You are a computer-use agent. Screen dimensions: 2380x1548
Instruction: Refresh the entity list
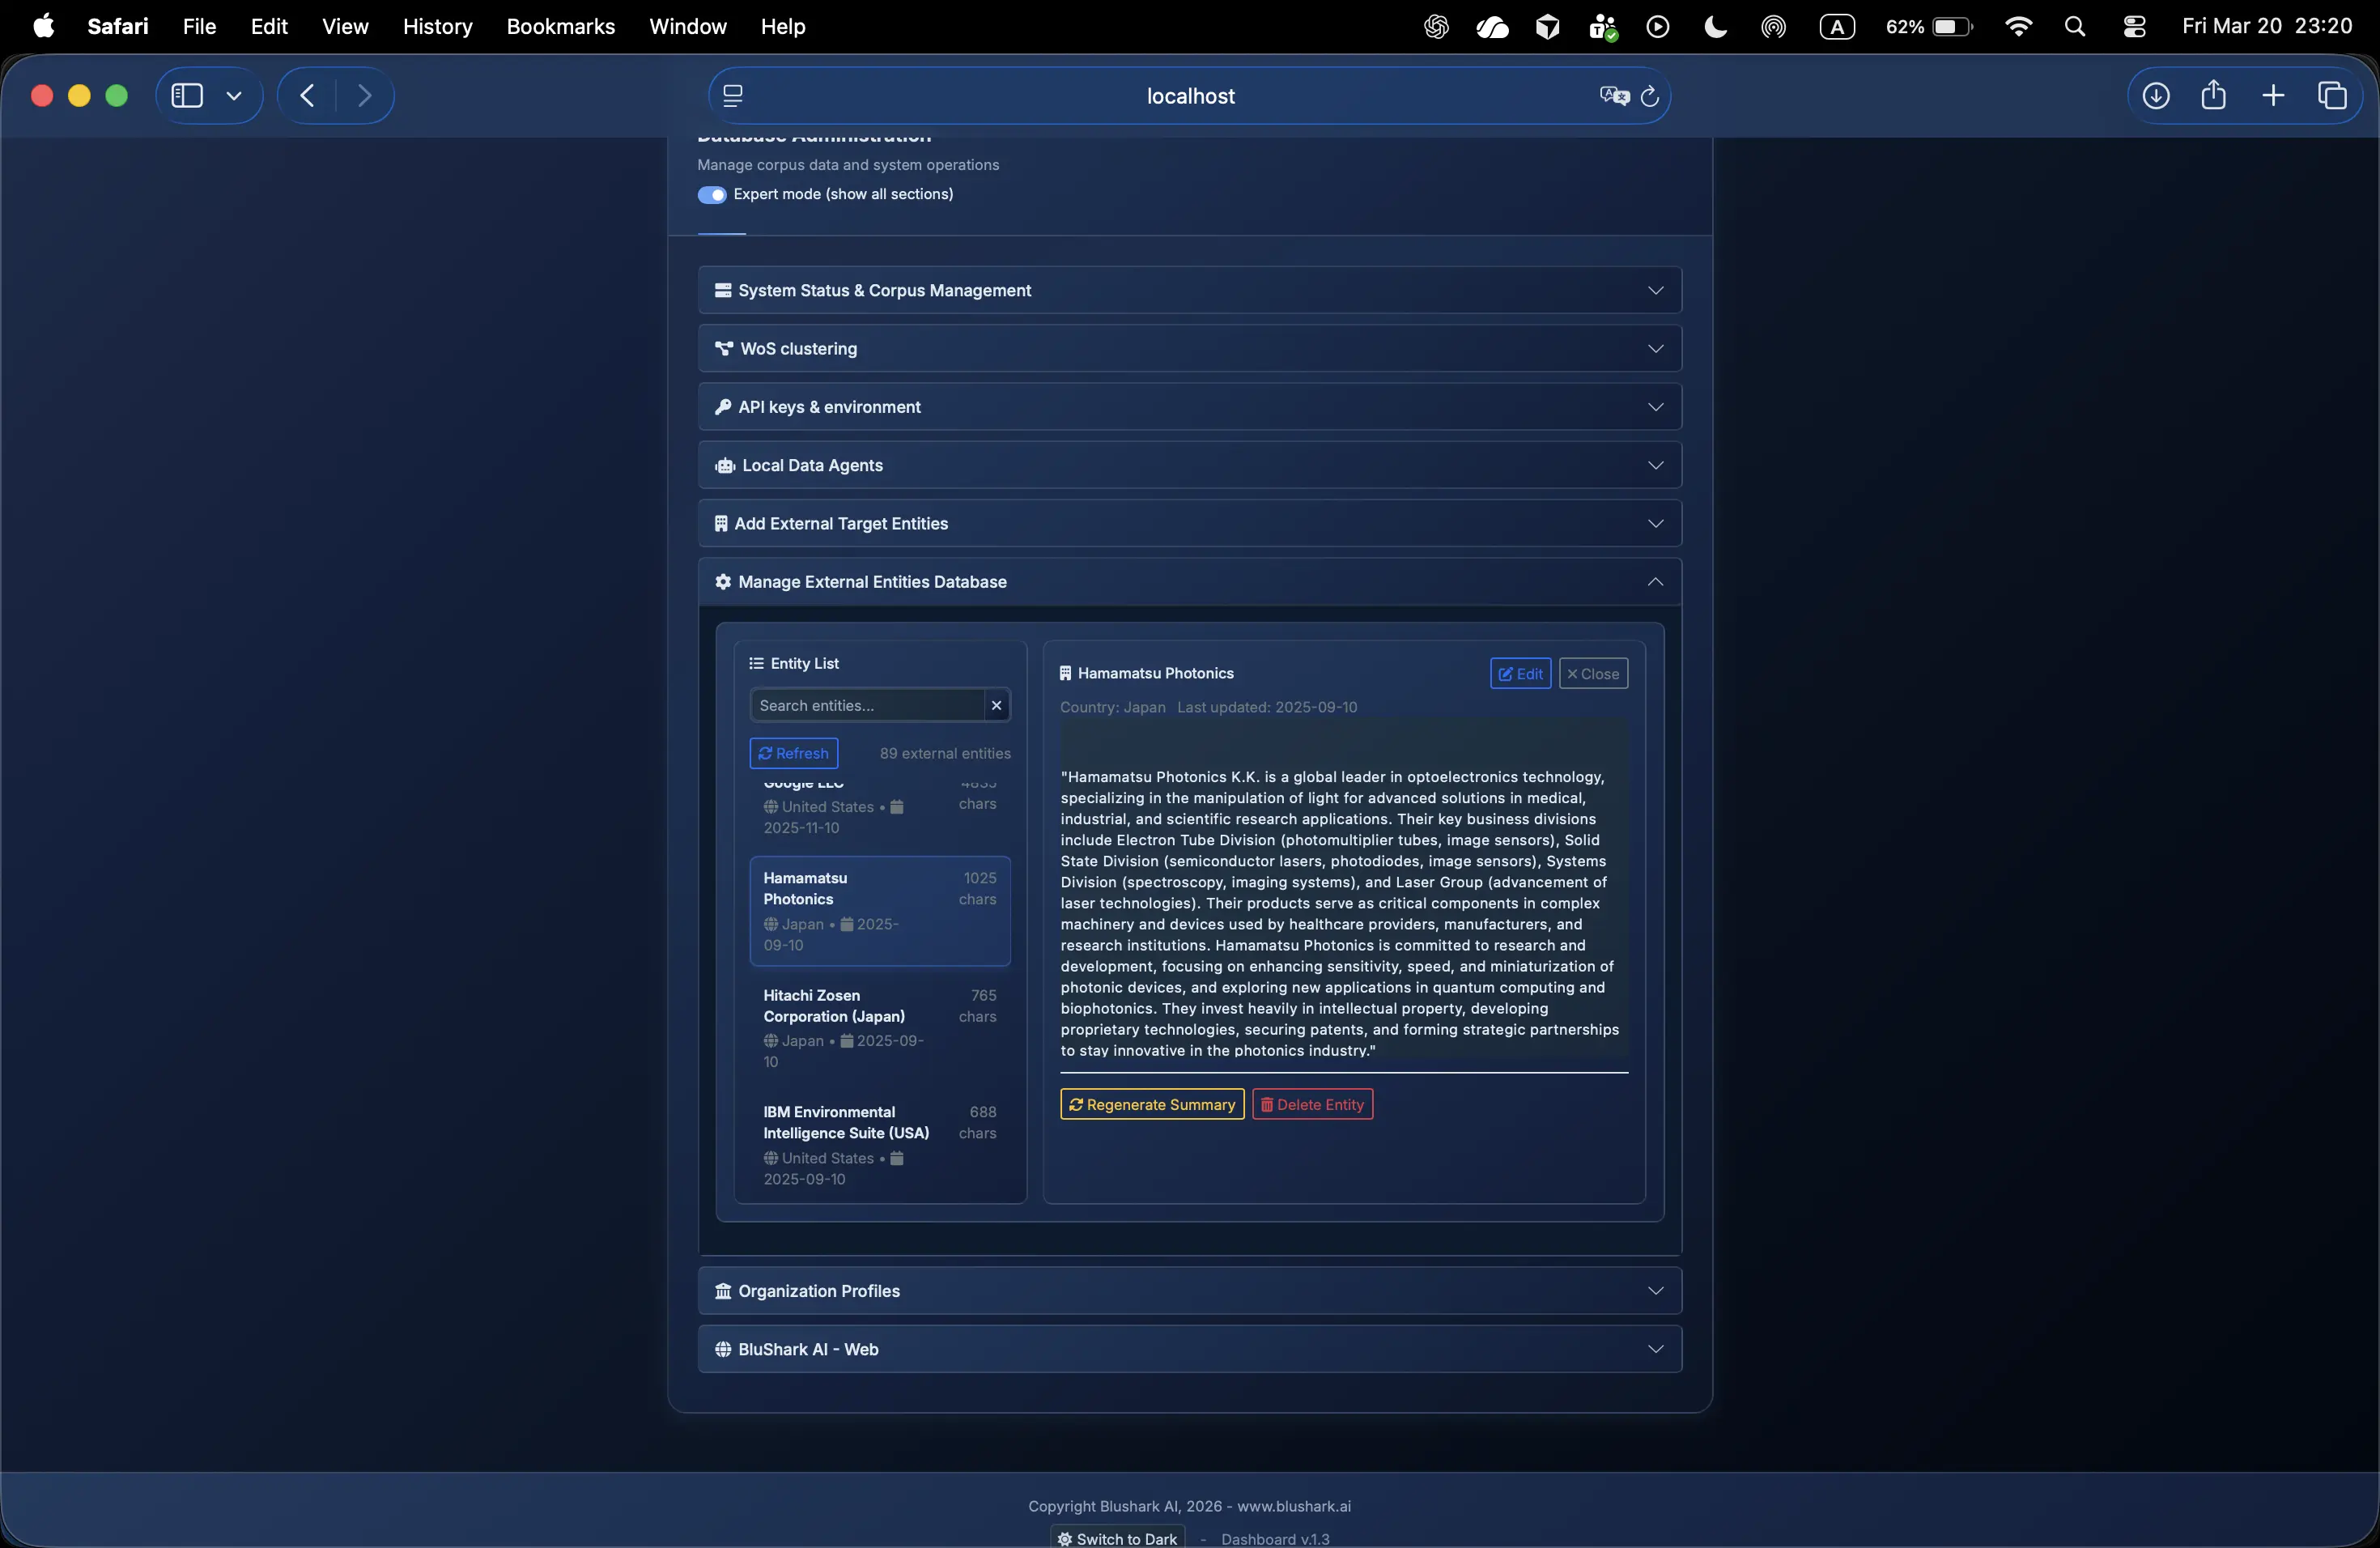coord(794,753)
